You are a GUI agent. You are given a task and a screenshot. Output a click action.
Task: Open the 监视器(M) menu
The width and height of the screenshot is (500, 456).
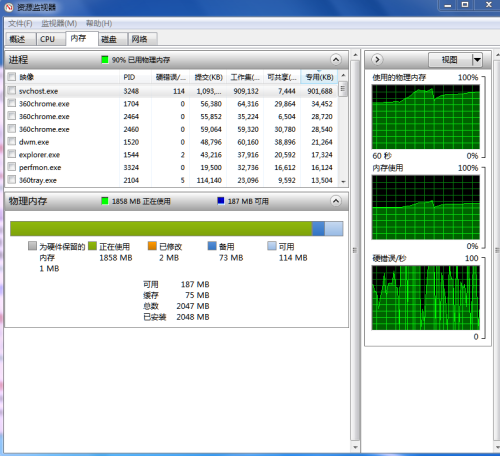(x=59, y=23)
